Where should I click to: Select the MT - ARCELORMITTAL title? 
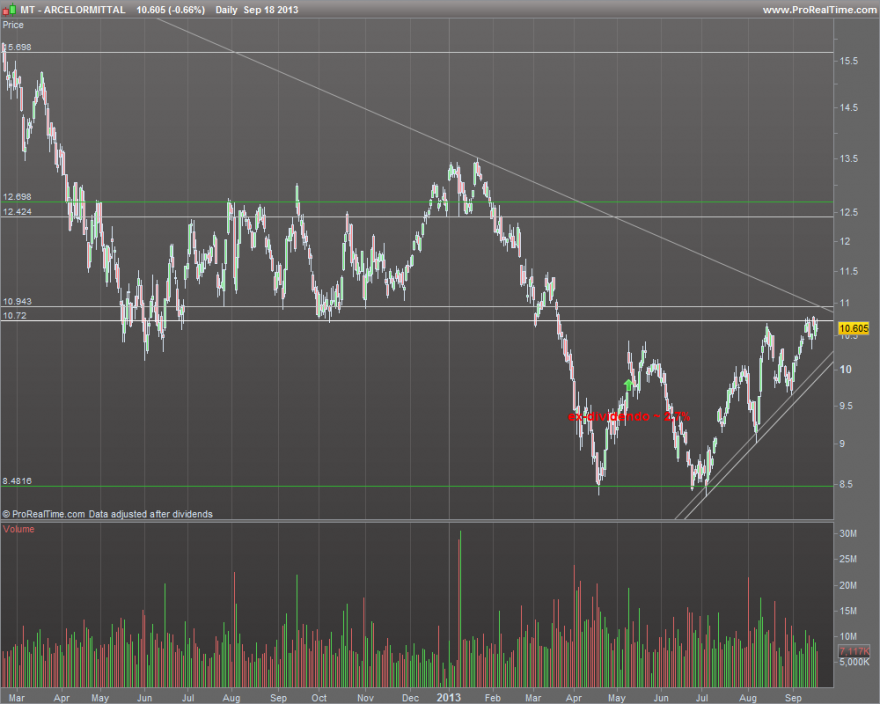pyautogui.click(x=73, y=10)
